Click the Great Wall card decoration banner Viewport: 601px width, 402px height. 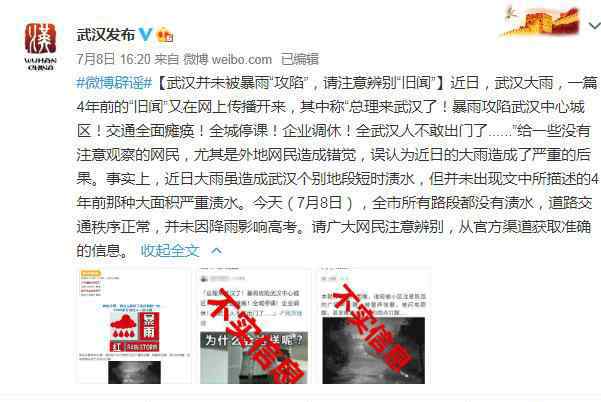pyautogui.click(x=540, y=22)
